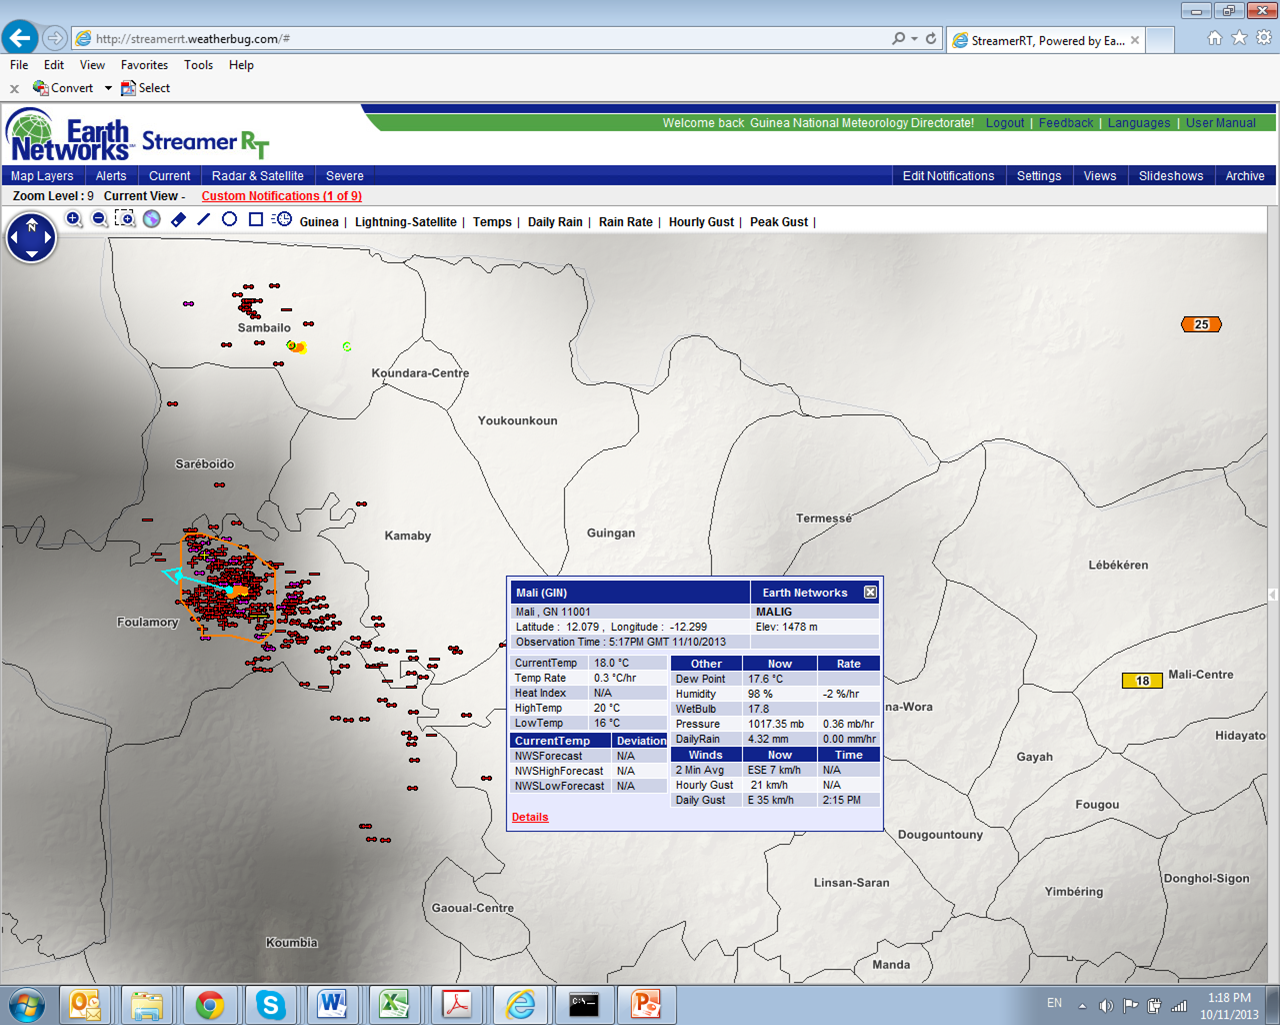Click the Languages link

tap(1139, 123)
